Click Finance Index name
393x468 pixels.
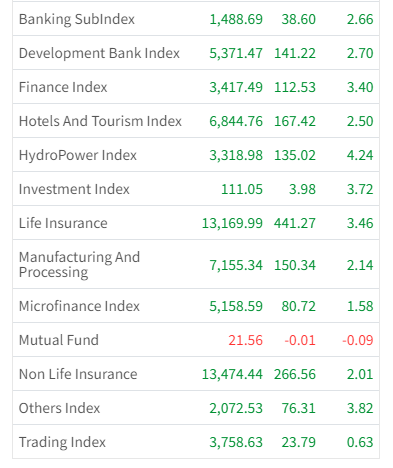pyautogui.click(x=63, y=87)
